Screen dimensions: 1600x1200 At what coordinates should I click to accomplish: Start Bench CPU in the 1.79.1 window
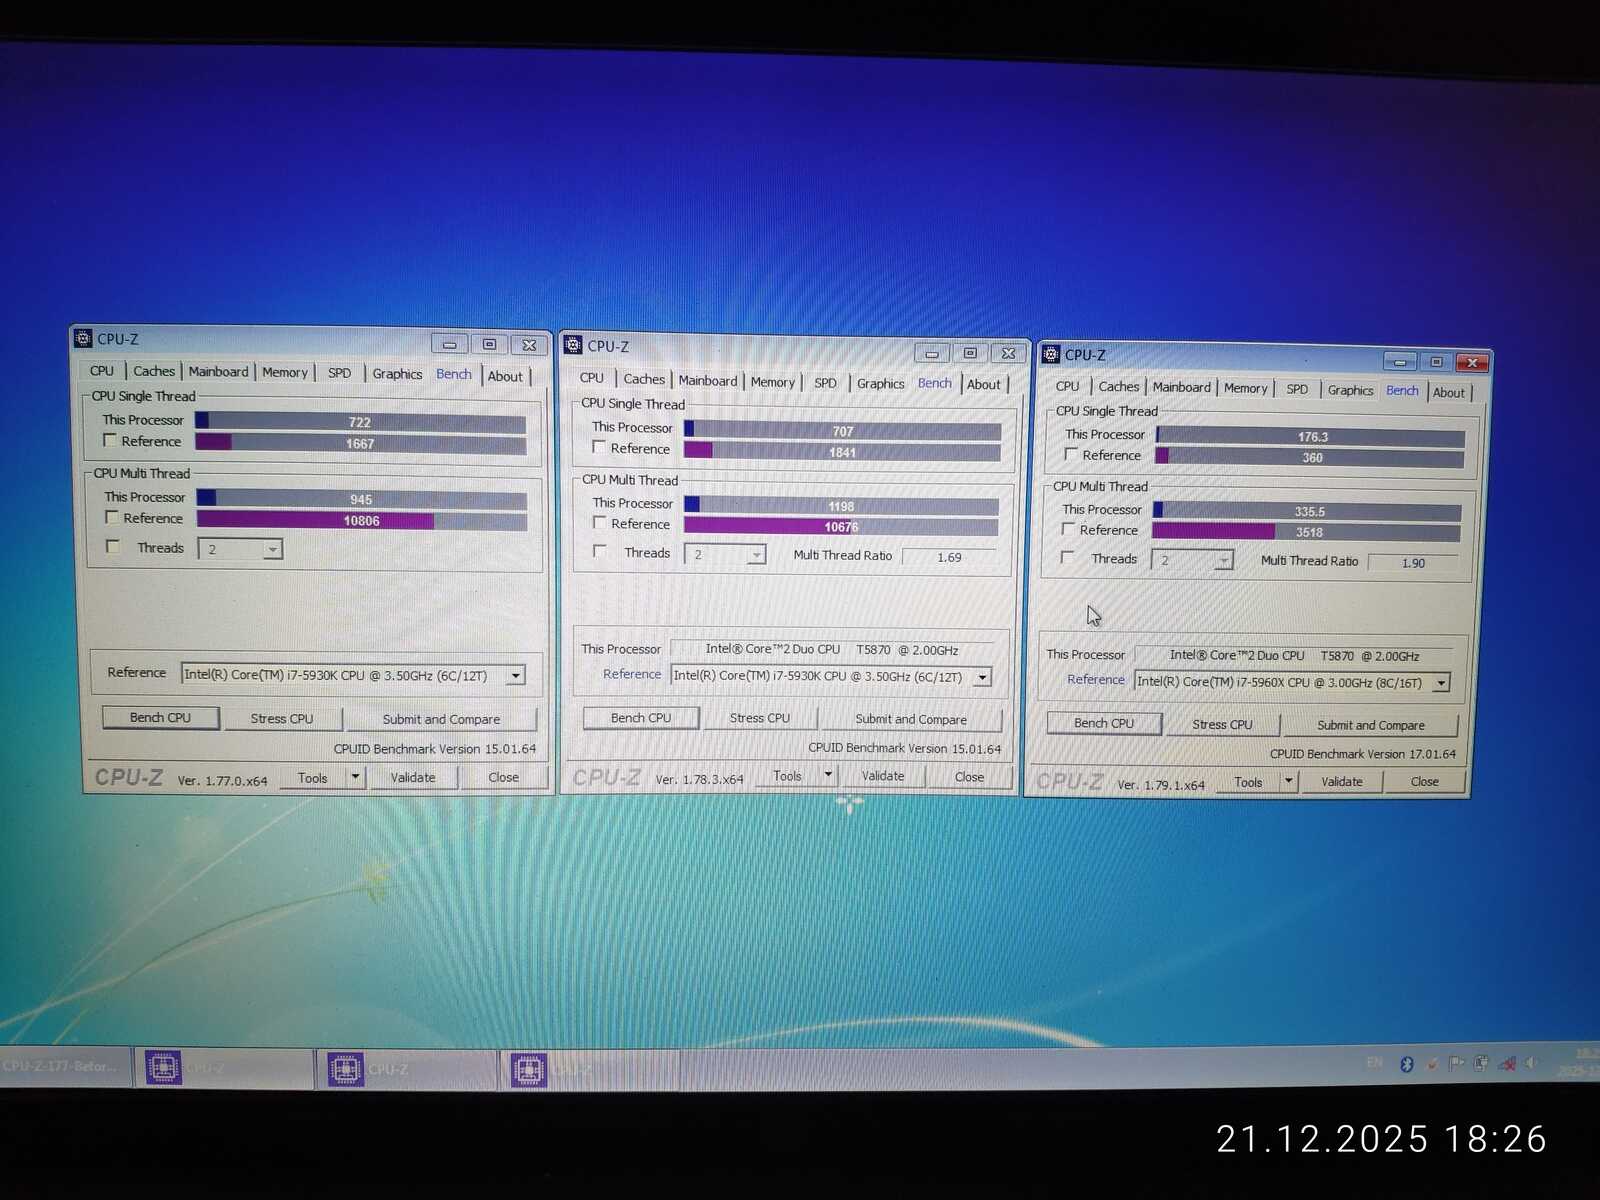1104,723
